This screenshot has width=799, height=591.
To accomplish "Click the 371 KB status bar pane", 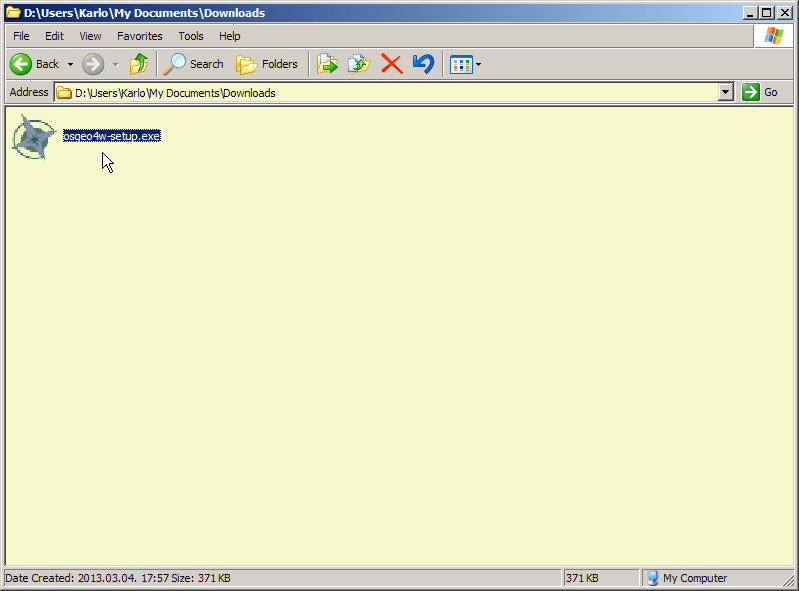I will click(x=601, y=578).
